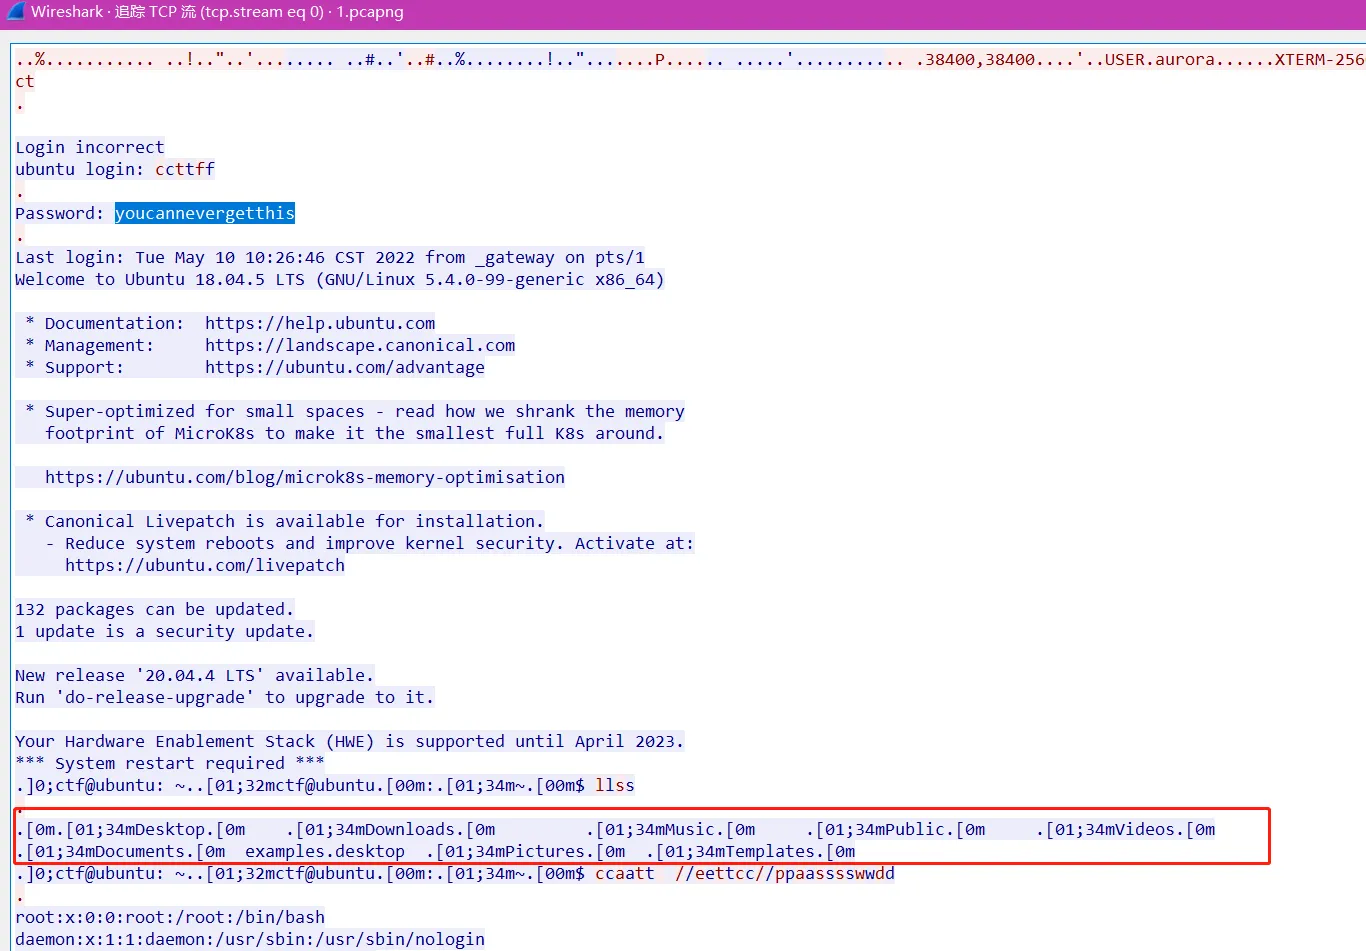Click the microk8s-memory-optimisation blog URL
The width and height of the screenshot is (1366, 951).
click(x=304, y=477)
